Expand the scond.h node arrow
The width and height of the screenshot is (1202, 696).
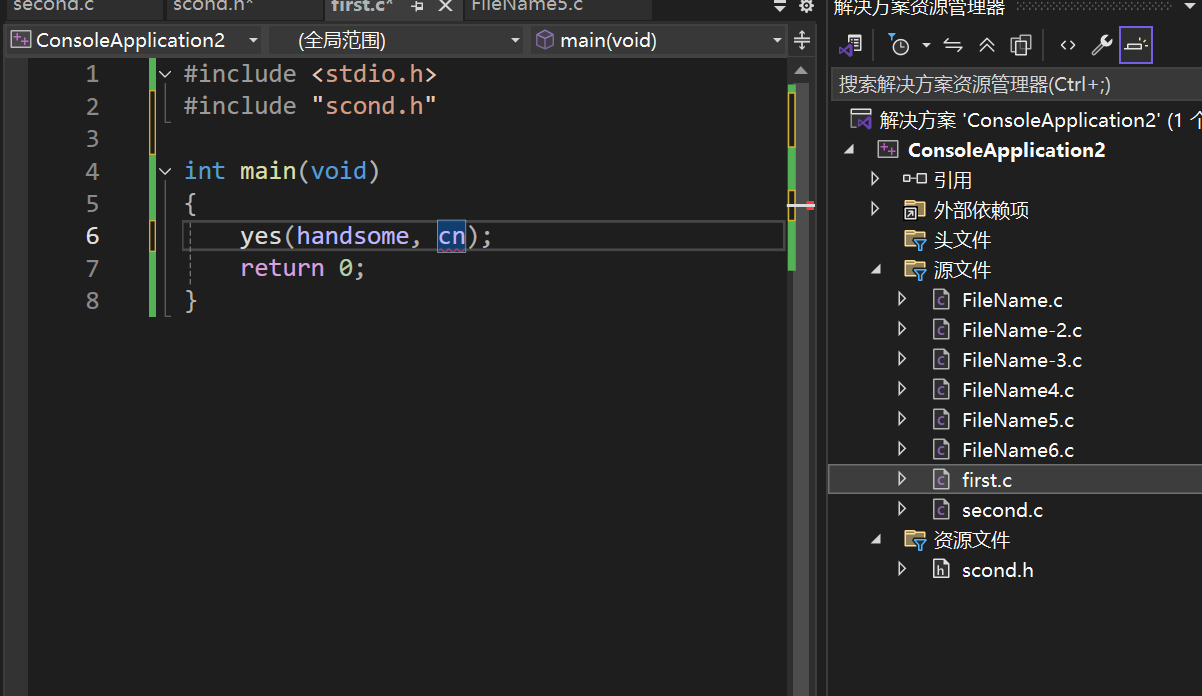coord(902,570)
